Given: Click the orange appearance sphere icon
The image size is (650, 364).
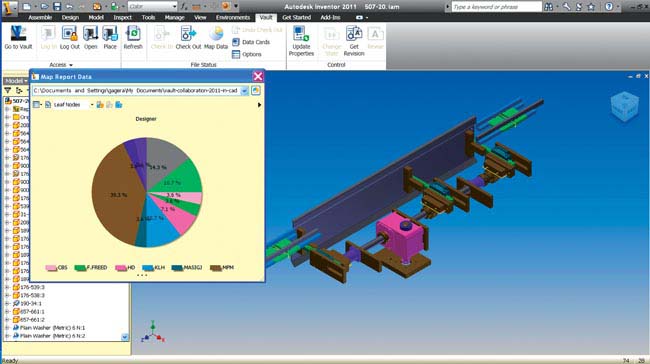Looking at the screenshot, I should [226, 6].
